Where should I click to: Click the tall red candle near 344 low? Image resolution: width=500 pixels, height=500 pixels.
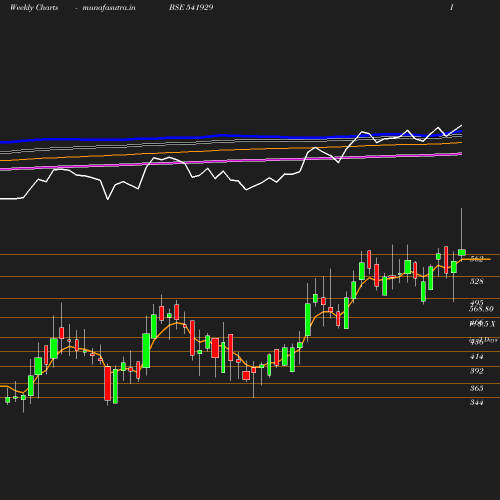coord(108,383)
